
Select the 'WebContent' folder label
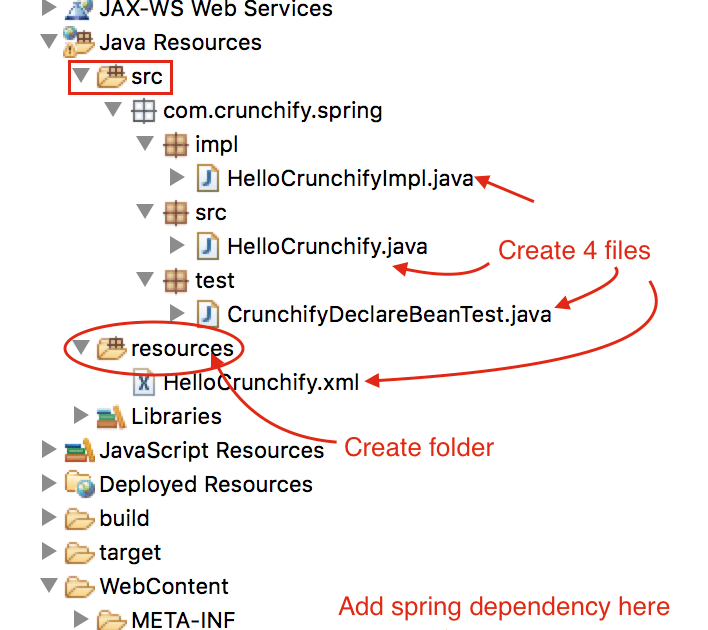[164, 587]
